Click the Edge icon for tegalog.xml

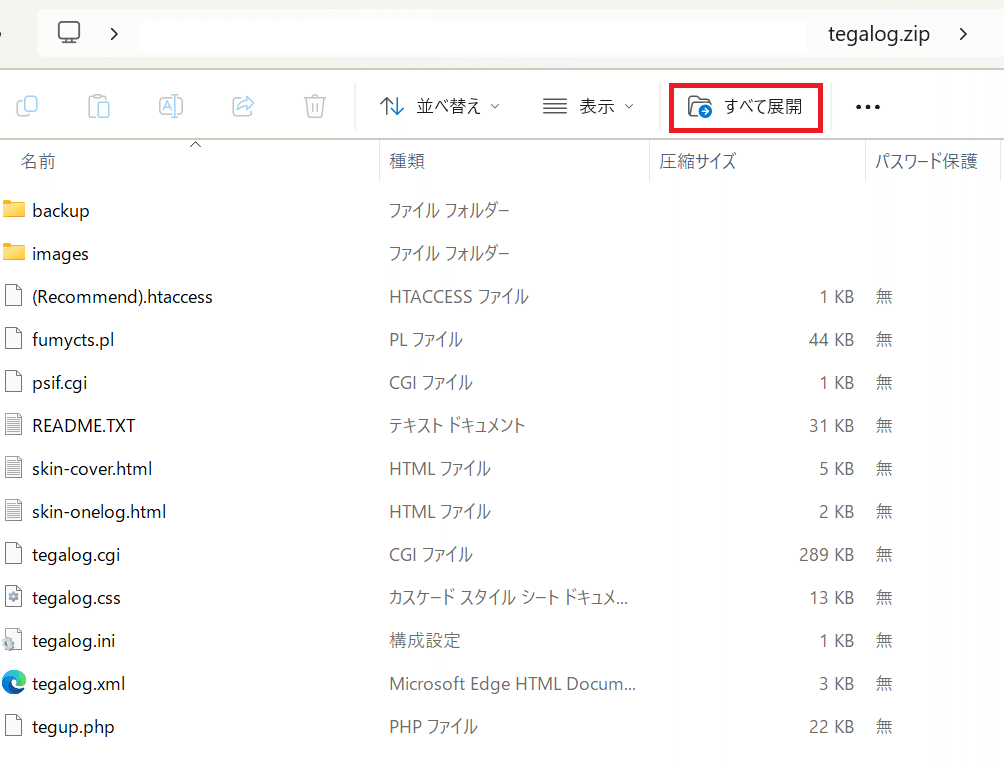click(13, 682)
